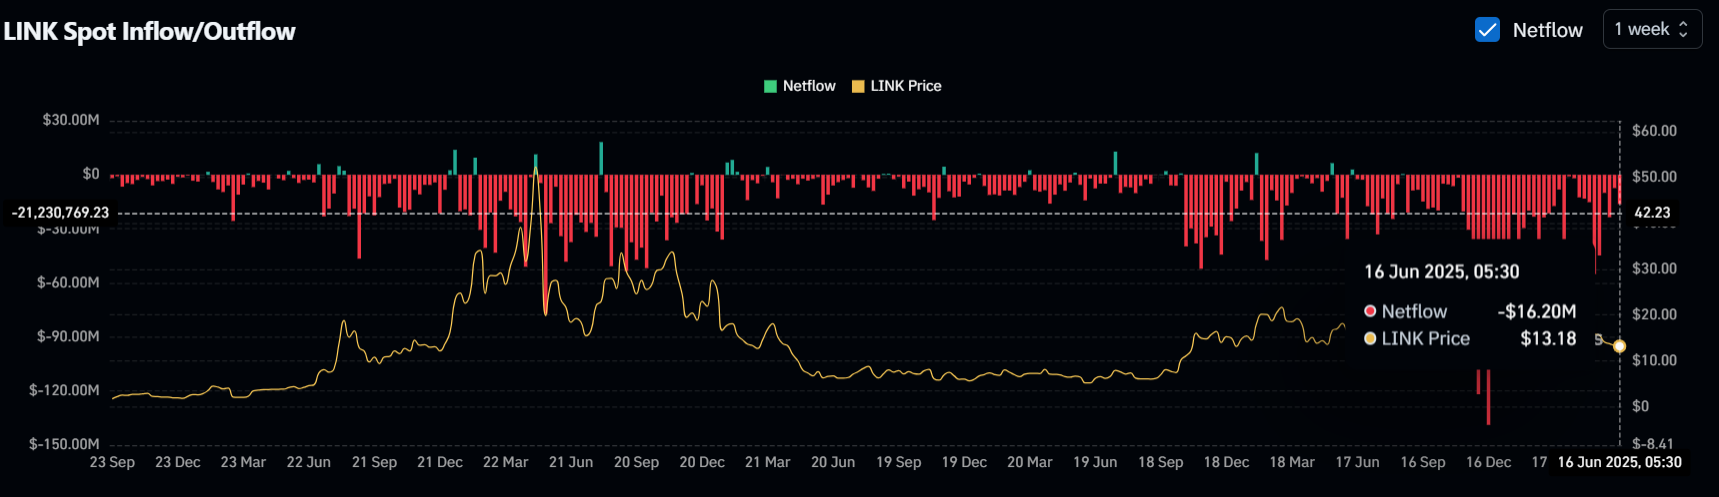The width and height of the screenshot is (1719, 497).
Task: Click the LINK Spot Inflow/Outflow title
Action: 150,31
